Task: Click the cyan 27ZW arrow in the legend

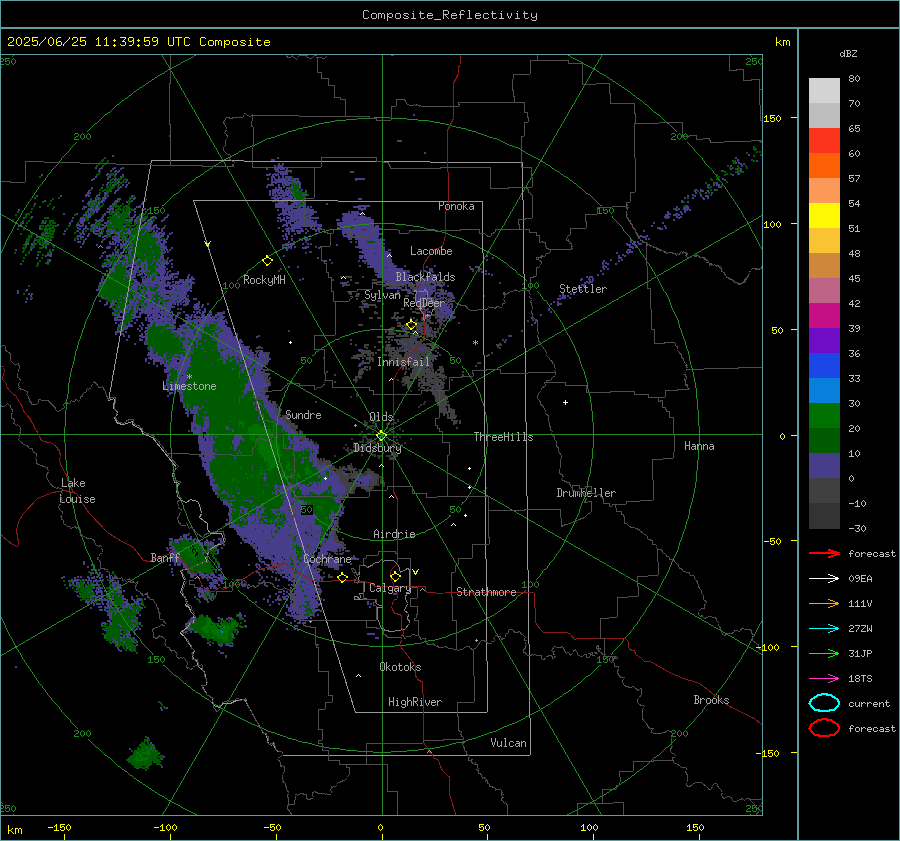Action: [x=824, y=629]
